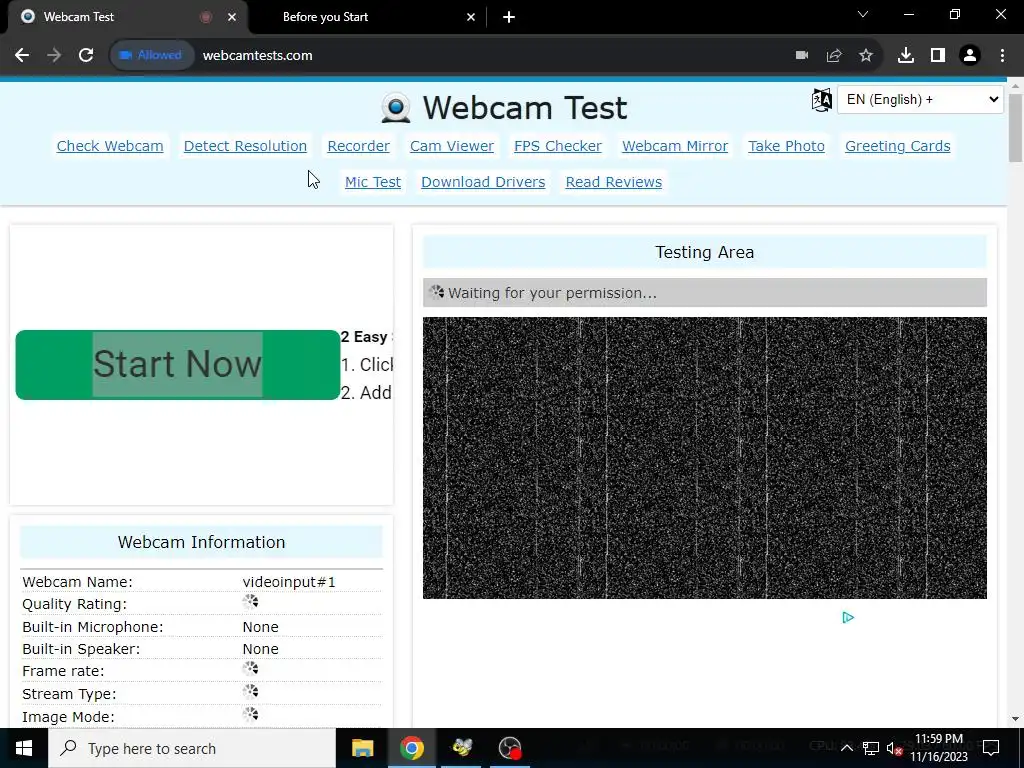Show hidden tray icons chevron
The image size is (1024, 768).
(x=846, y=748)
